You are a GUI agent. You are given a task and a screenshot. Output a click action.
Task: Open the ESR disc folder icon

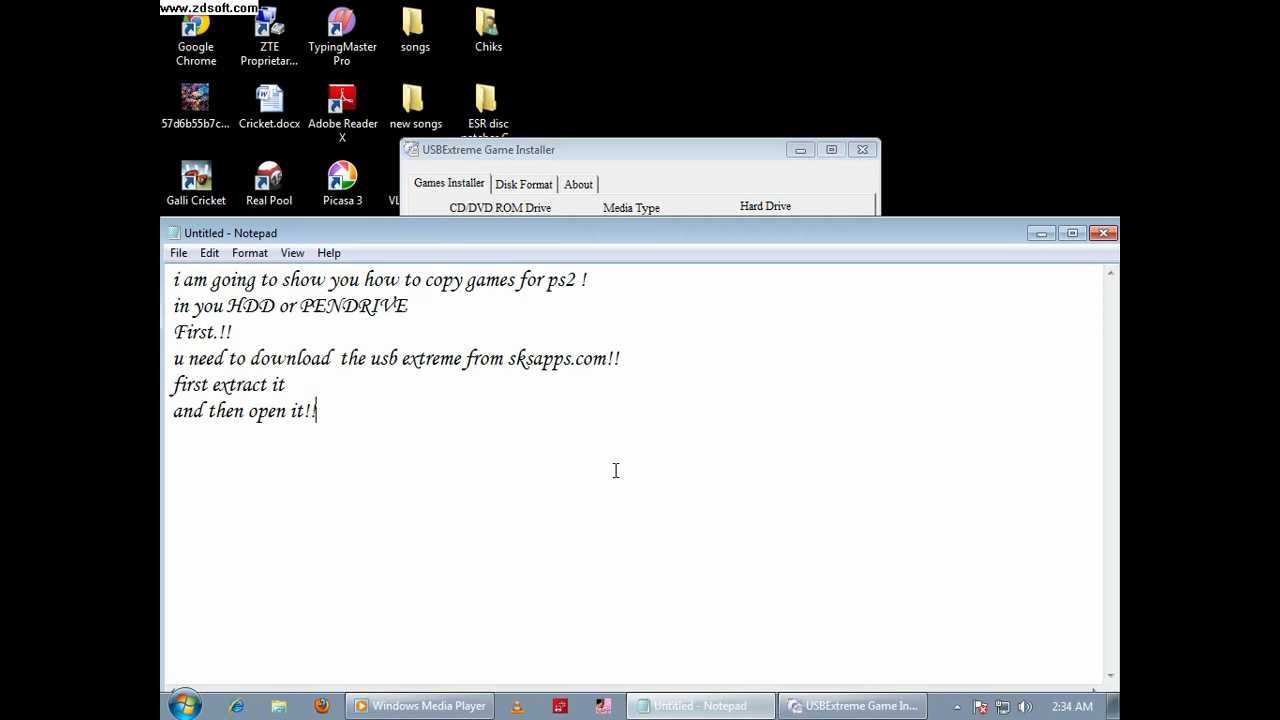(488, 111)
